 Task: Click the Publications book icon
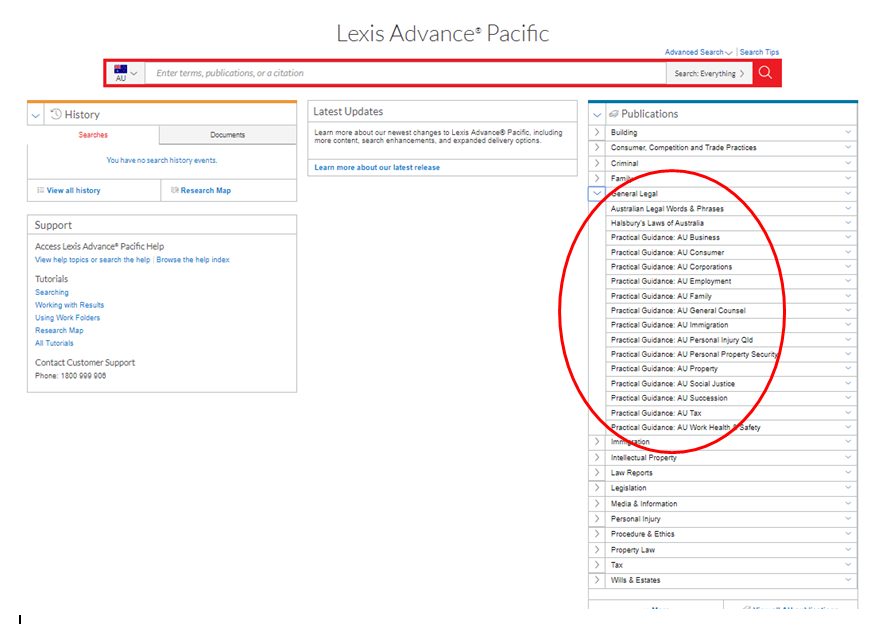(614, 114)
